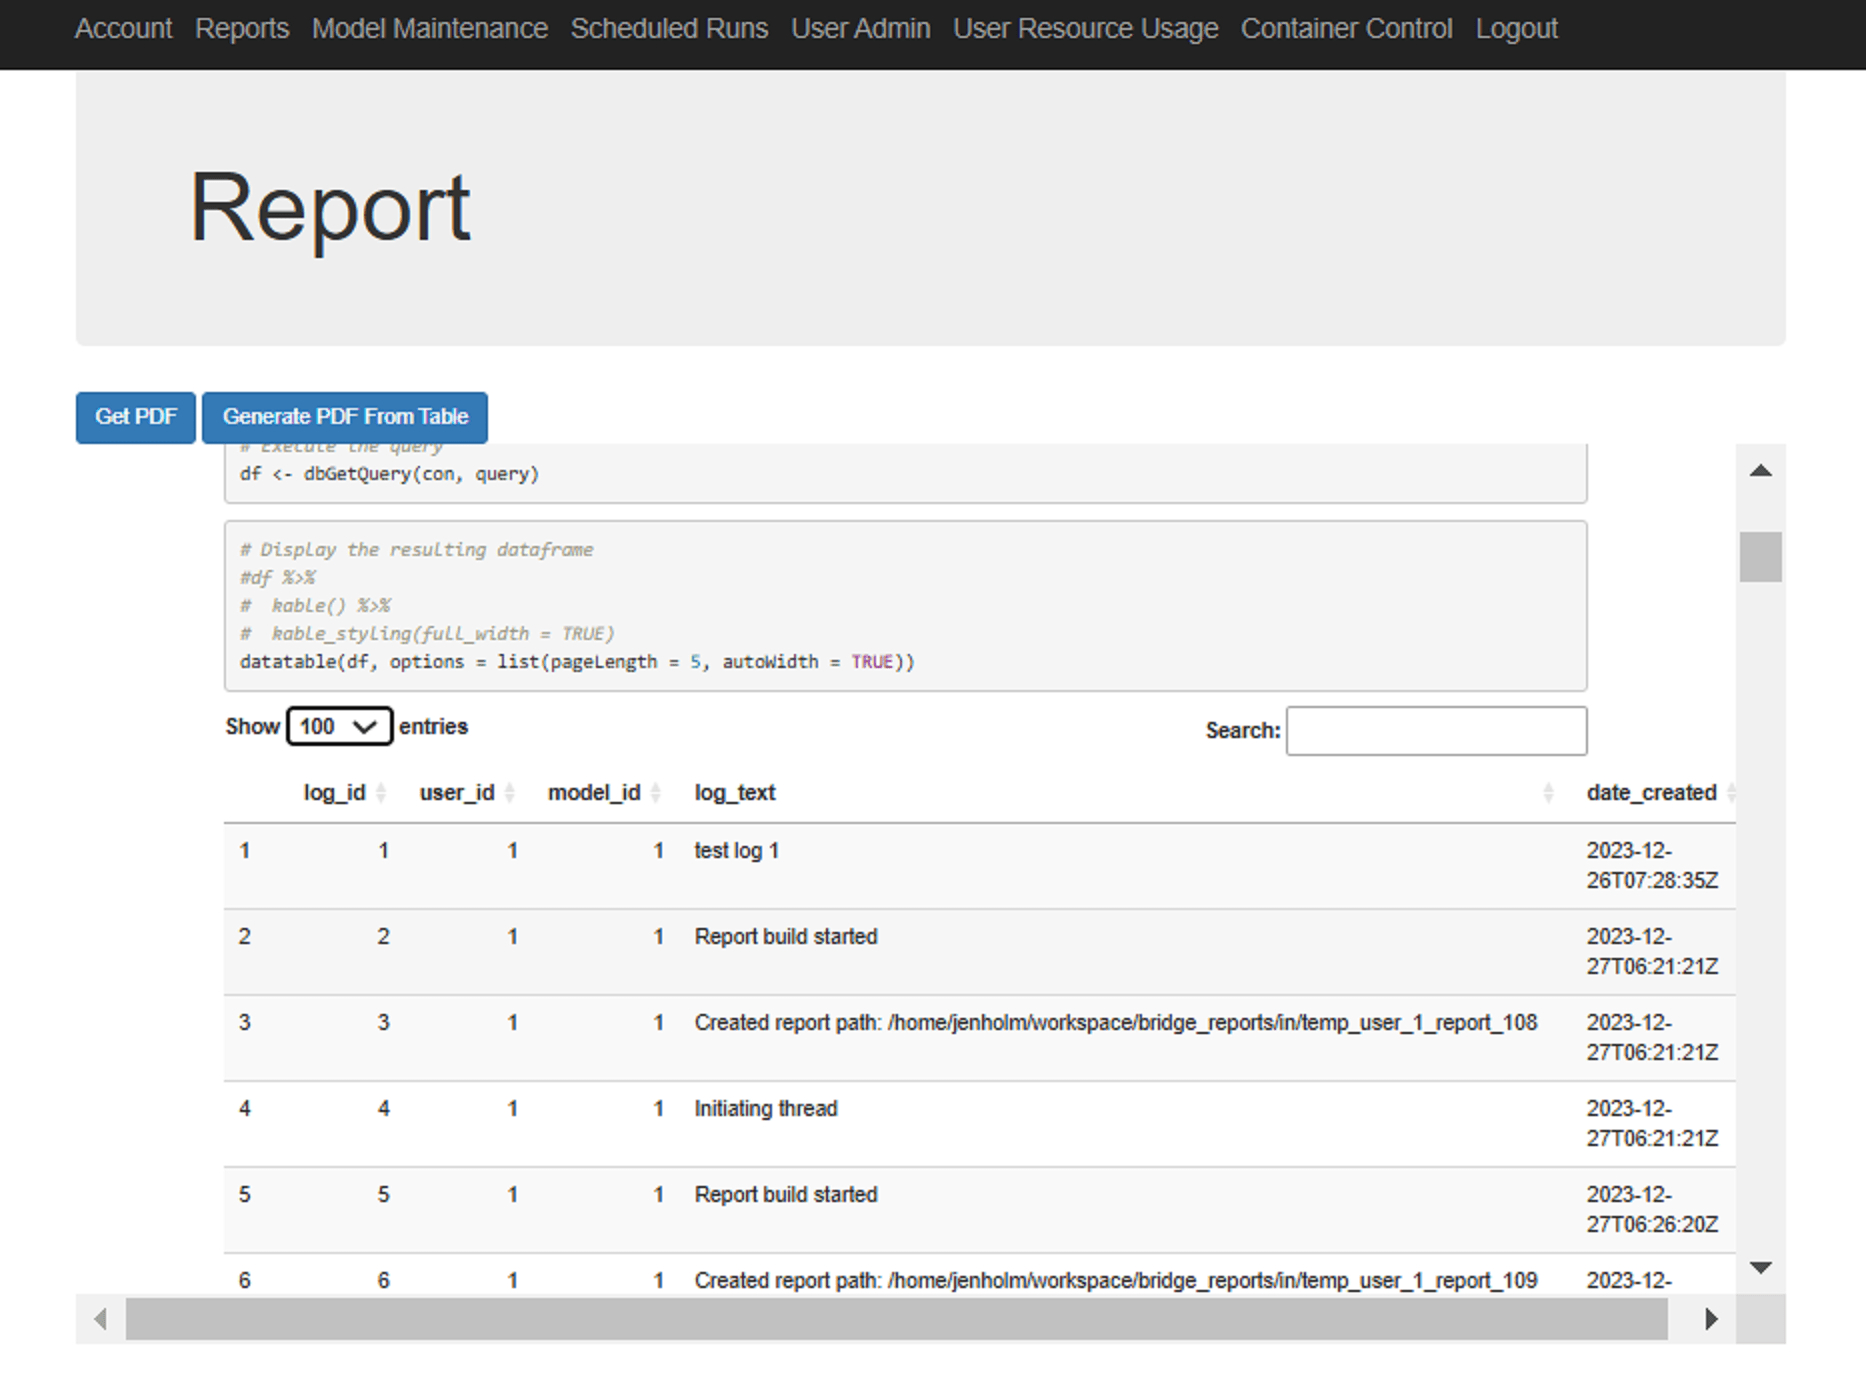The image size is (1866, 1394).
Task: Click Generate PDF From Table button
Action: (345, 417)
